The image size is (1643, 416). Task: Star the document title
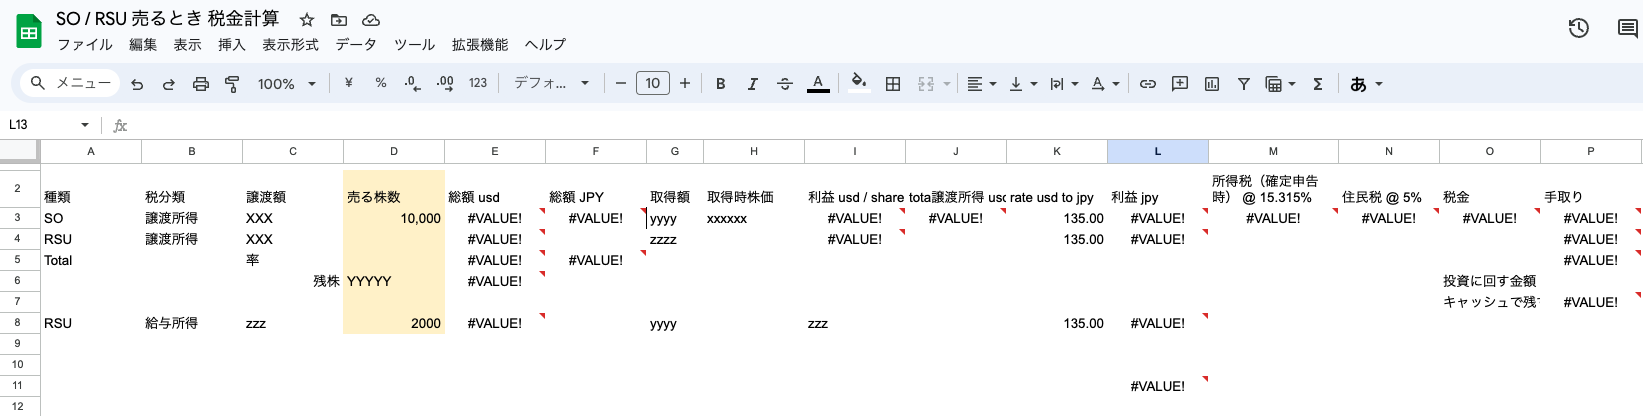point(307,20)
